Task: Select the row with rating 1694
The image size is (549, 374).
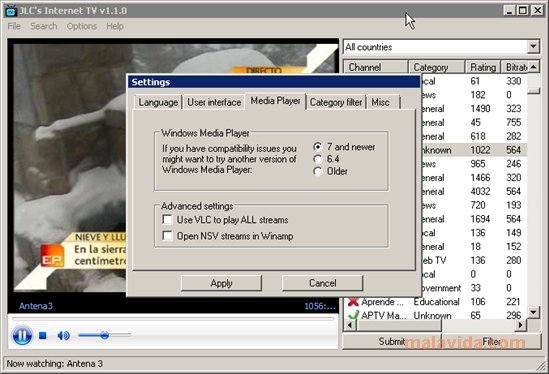Action: 474,219
